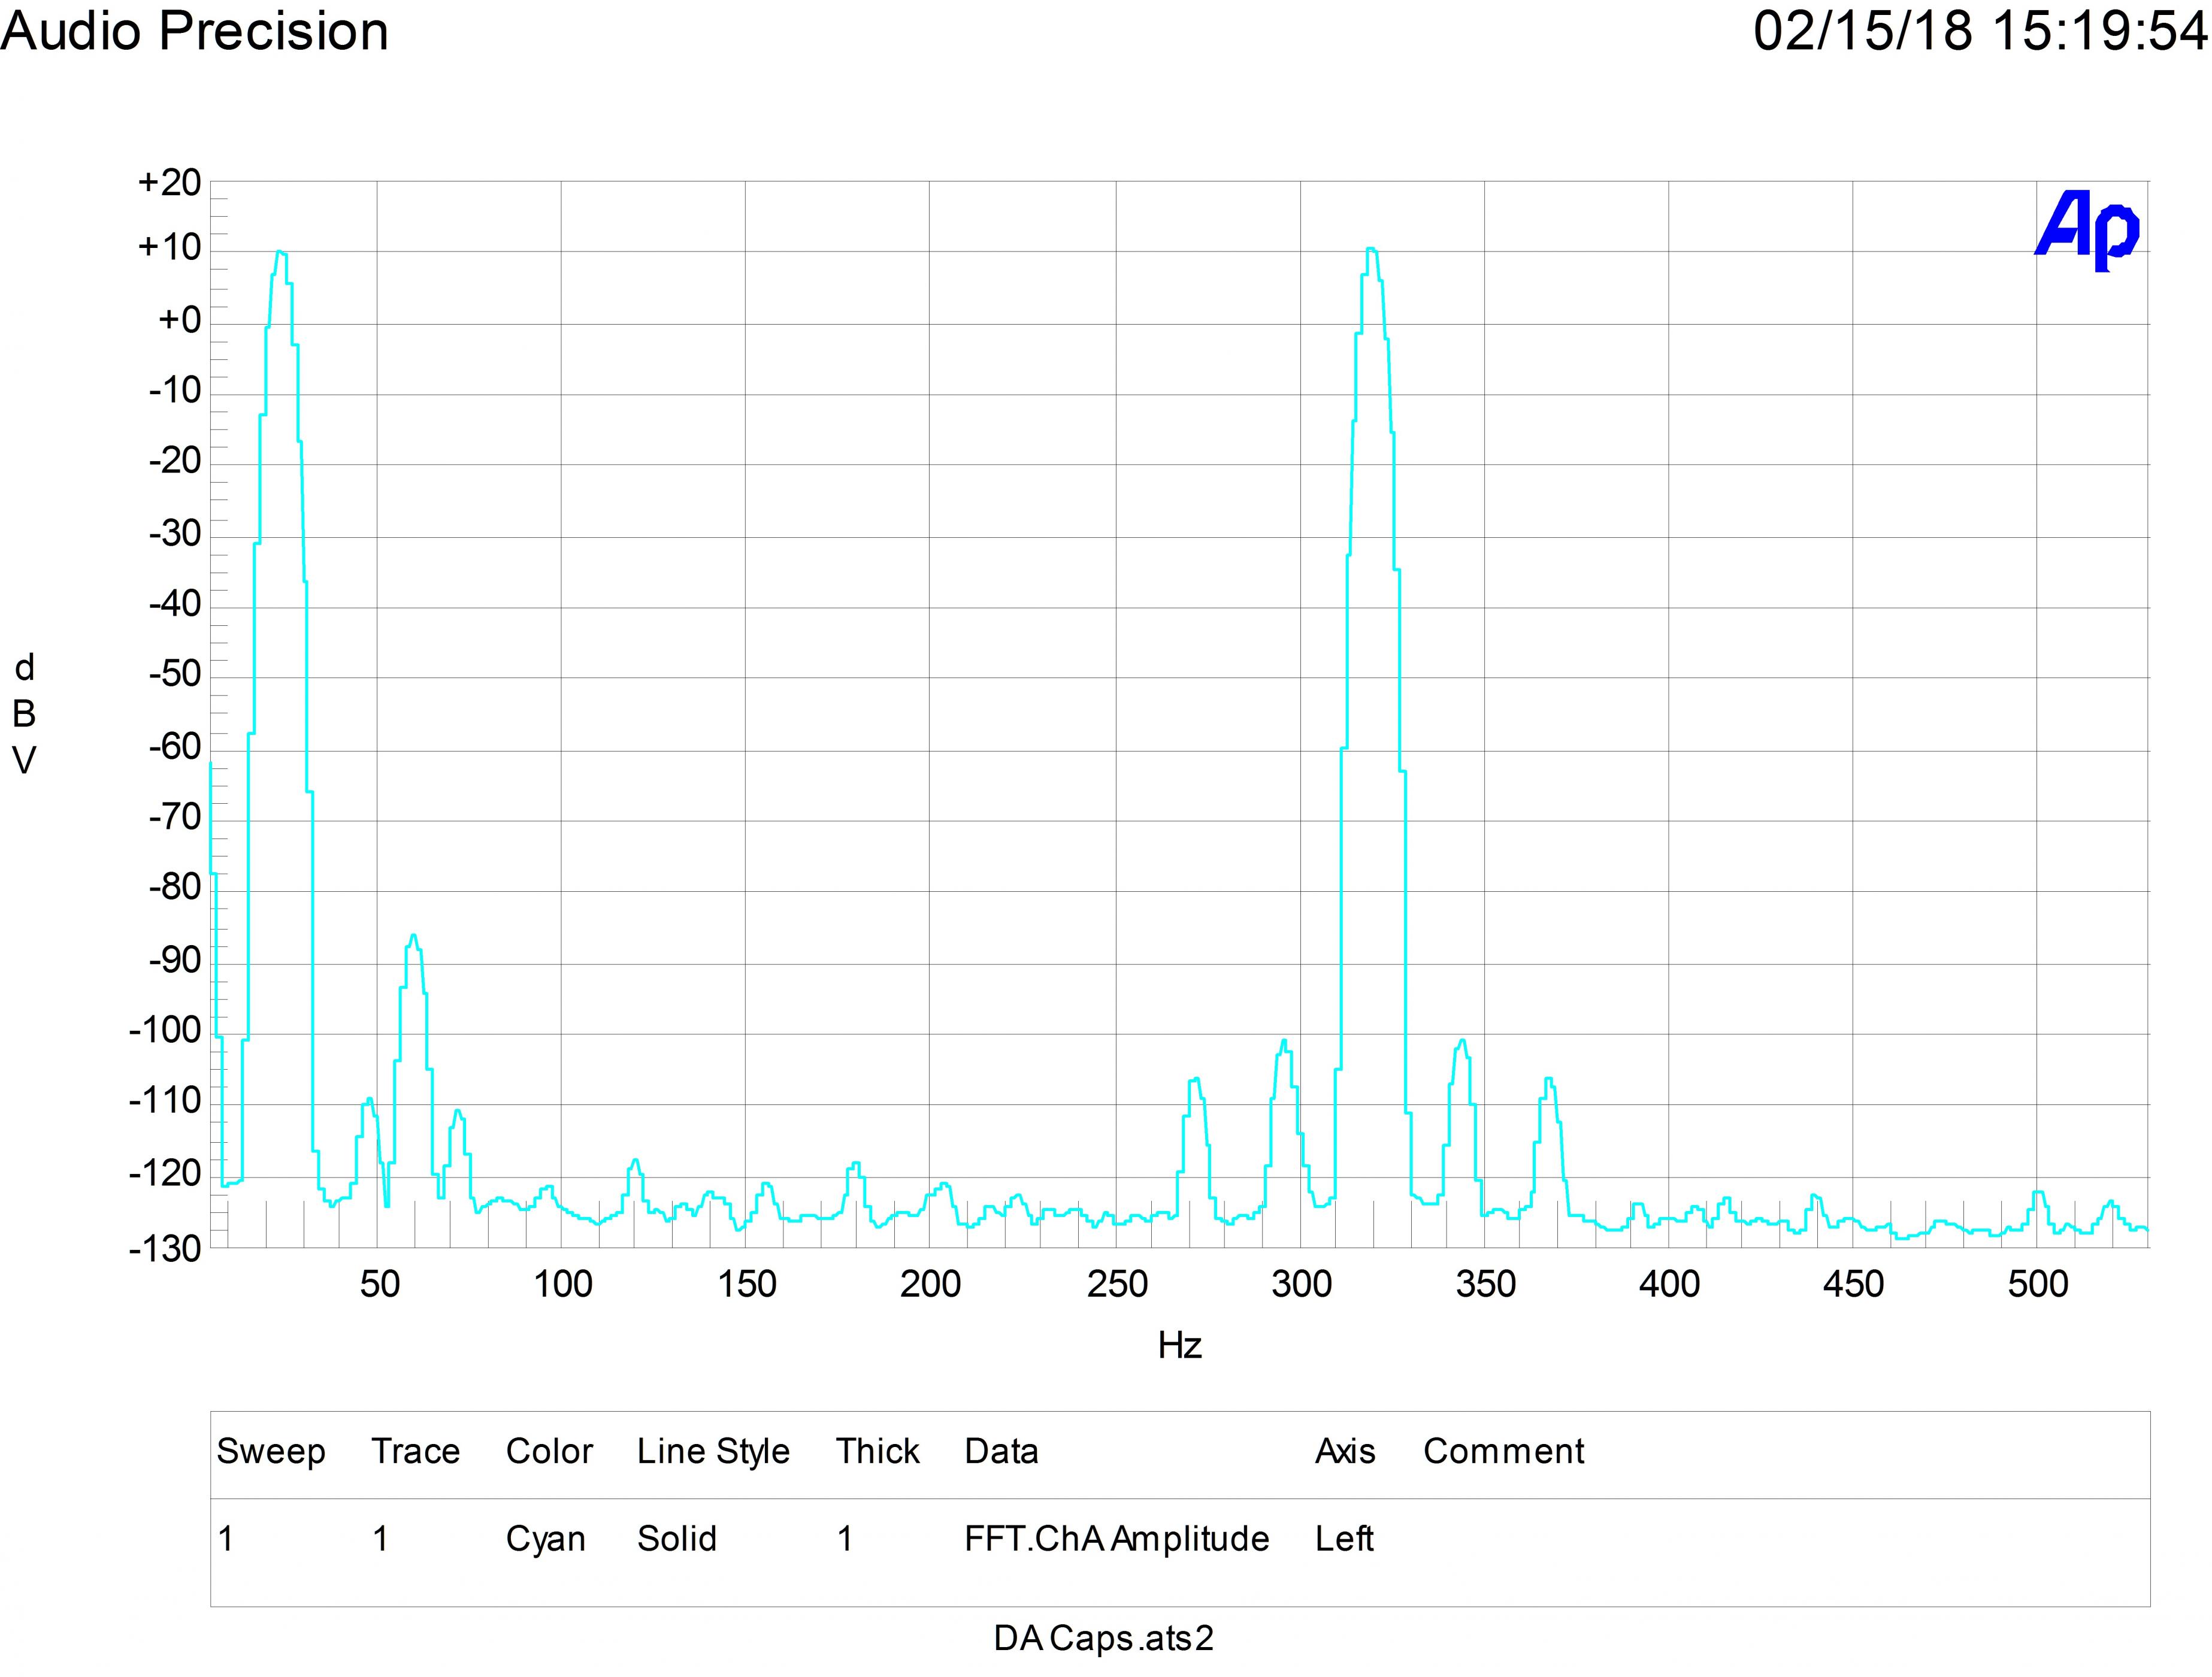Click the 'Cyan' color cell

point(545,1539)
